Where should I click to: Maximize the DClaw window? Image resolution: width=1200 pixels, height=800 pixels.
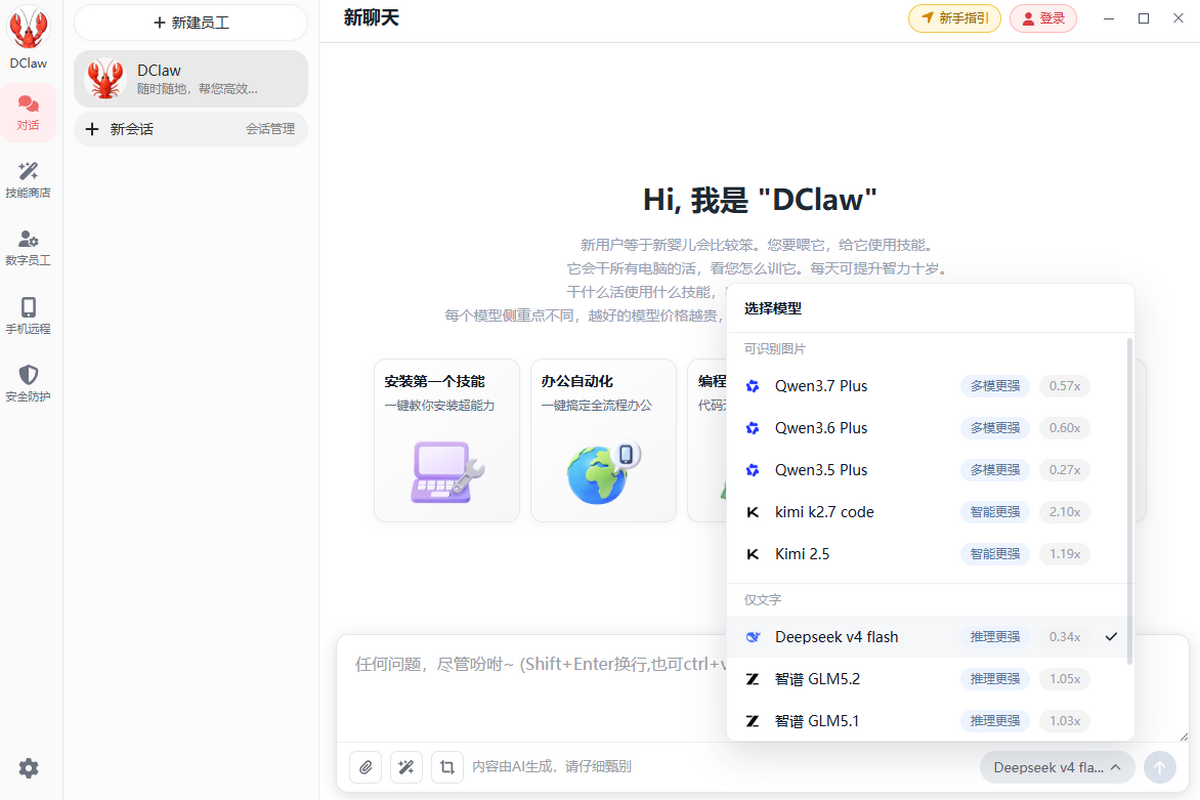point(1144,18)
